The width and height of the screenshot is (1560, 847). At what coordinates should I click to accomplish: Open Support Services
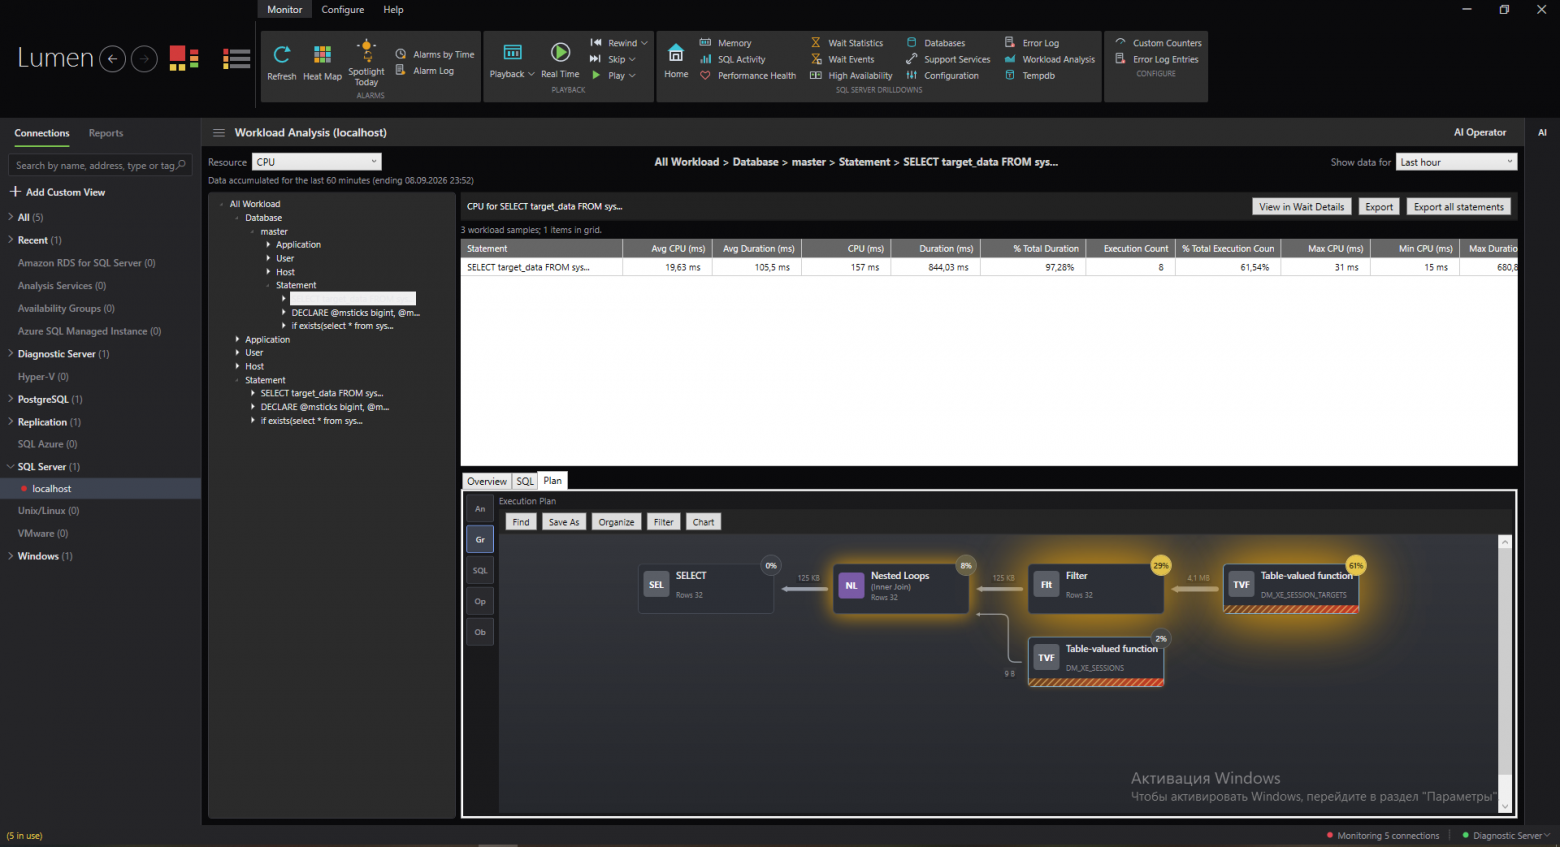[948, 59]
